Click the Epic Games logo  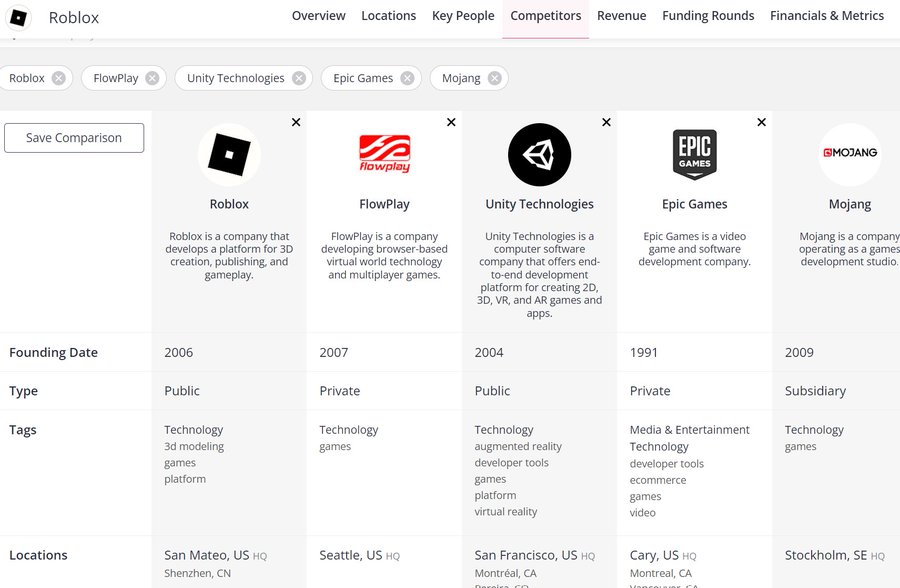pos(695,154)
